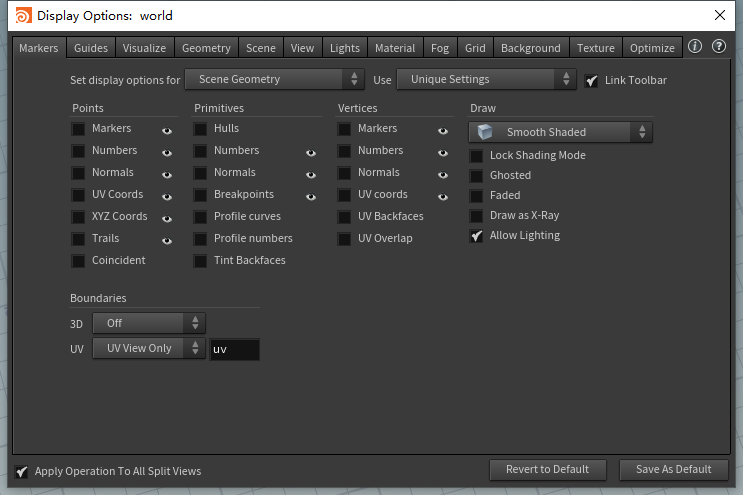Screen dimensions: 743x495
Task: Click the uv attribute text field
Action: (x=234, y=349)
